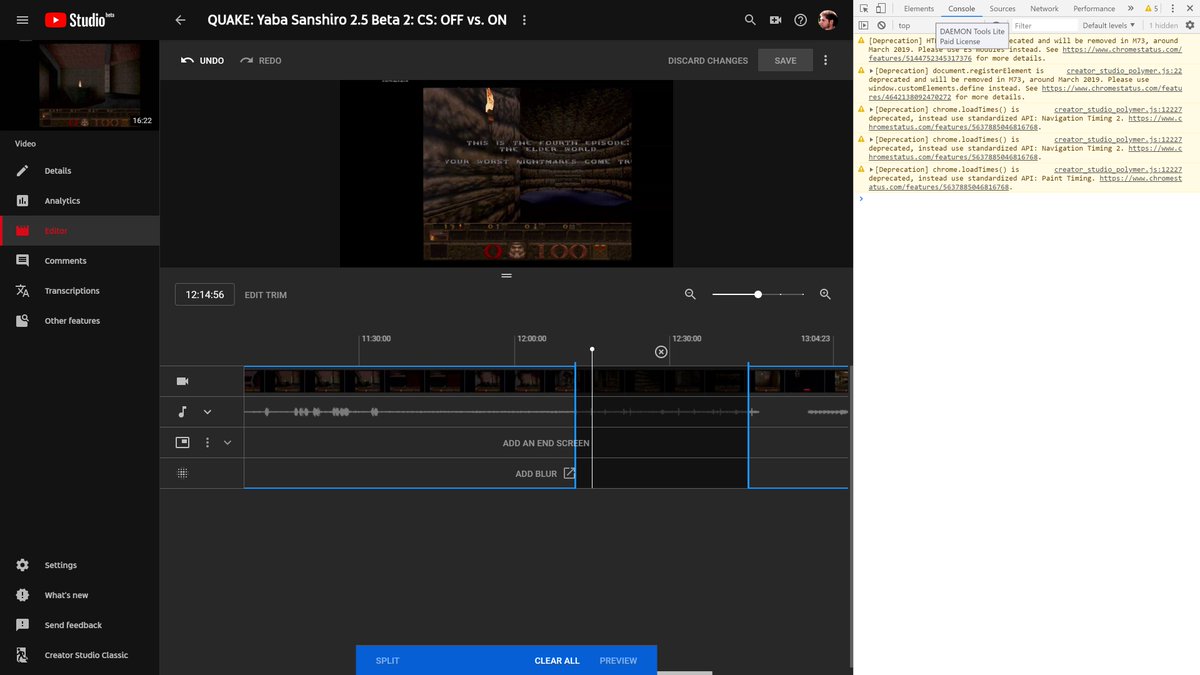Switch to the Network tab in DevTools
This screenshot has height=675, width=1200.
1044,8
